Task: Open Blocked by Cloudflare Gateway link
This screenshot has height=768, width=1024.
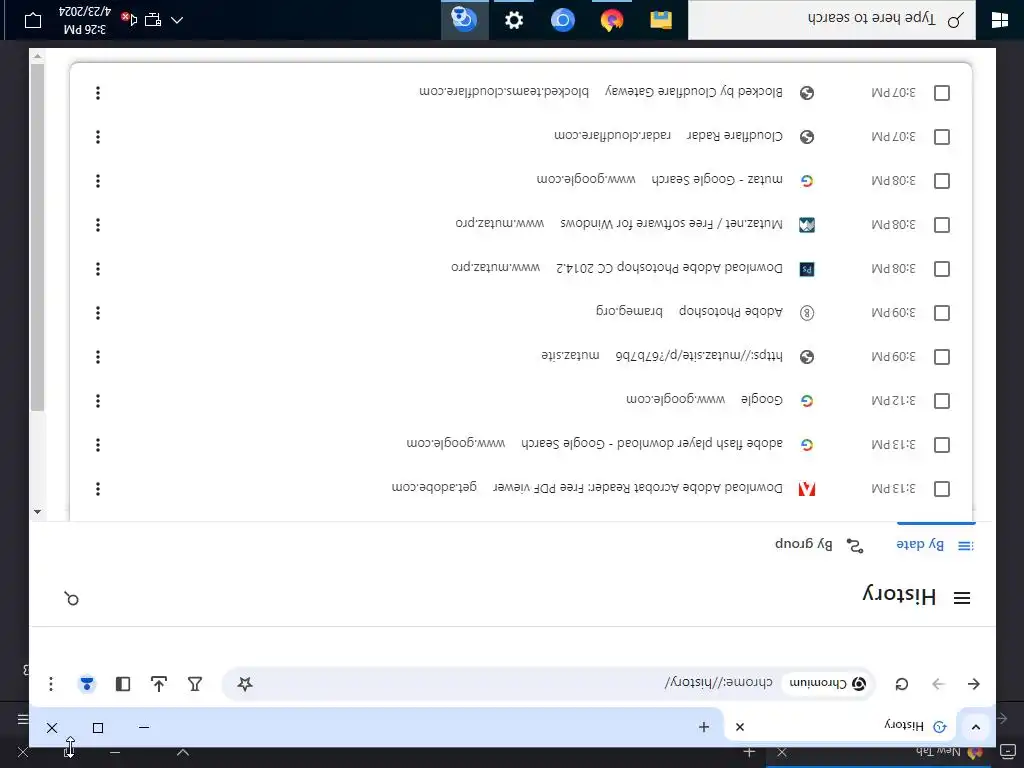Action: (694, 91)
